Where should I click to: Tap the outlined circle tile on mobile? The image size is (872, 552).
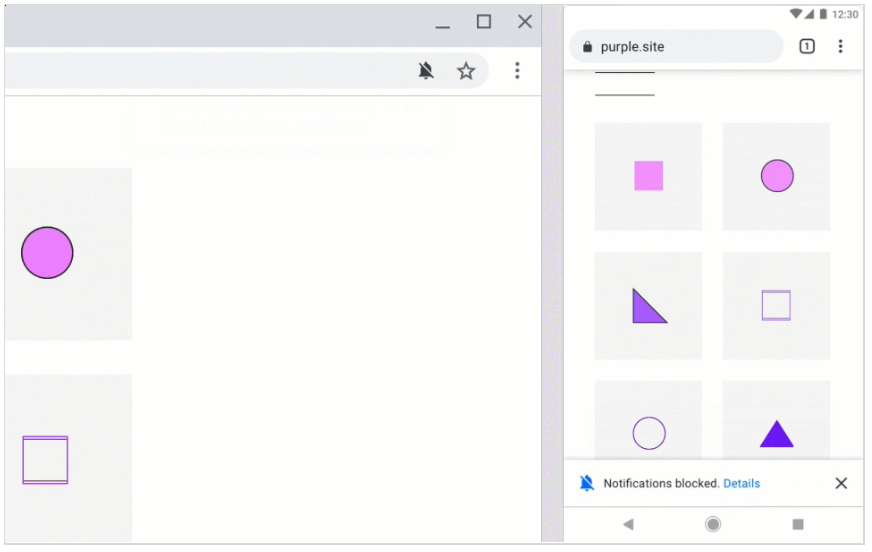pos(648,420)
